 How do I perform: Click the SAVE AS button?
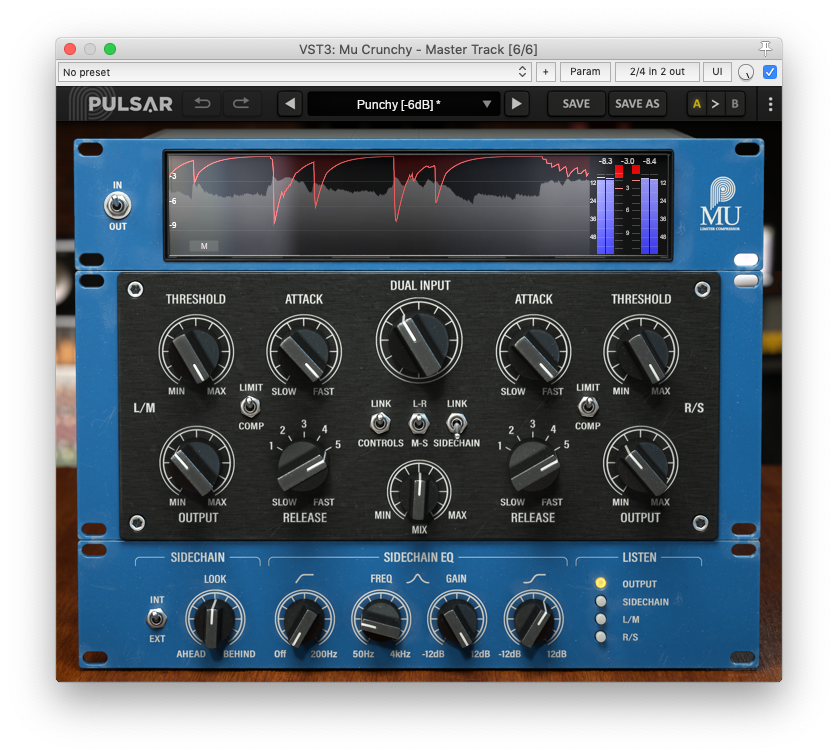[x=637, y=104]
